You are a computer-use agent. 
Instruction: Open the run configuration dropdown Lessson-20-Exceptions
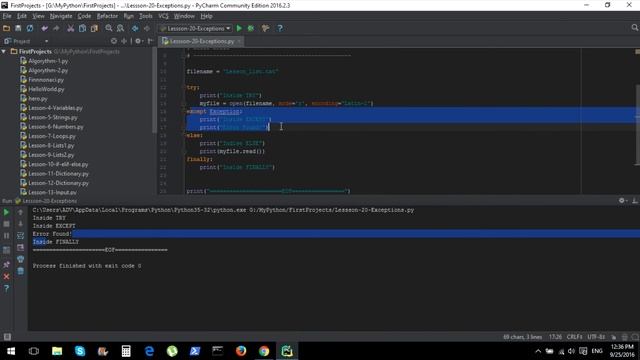(195, 28)
